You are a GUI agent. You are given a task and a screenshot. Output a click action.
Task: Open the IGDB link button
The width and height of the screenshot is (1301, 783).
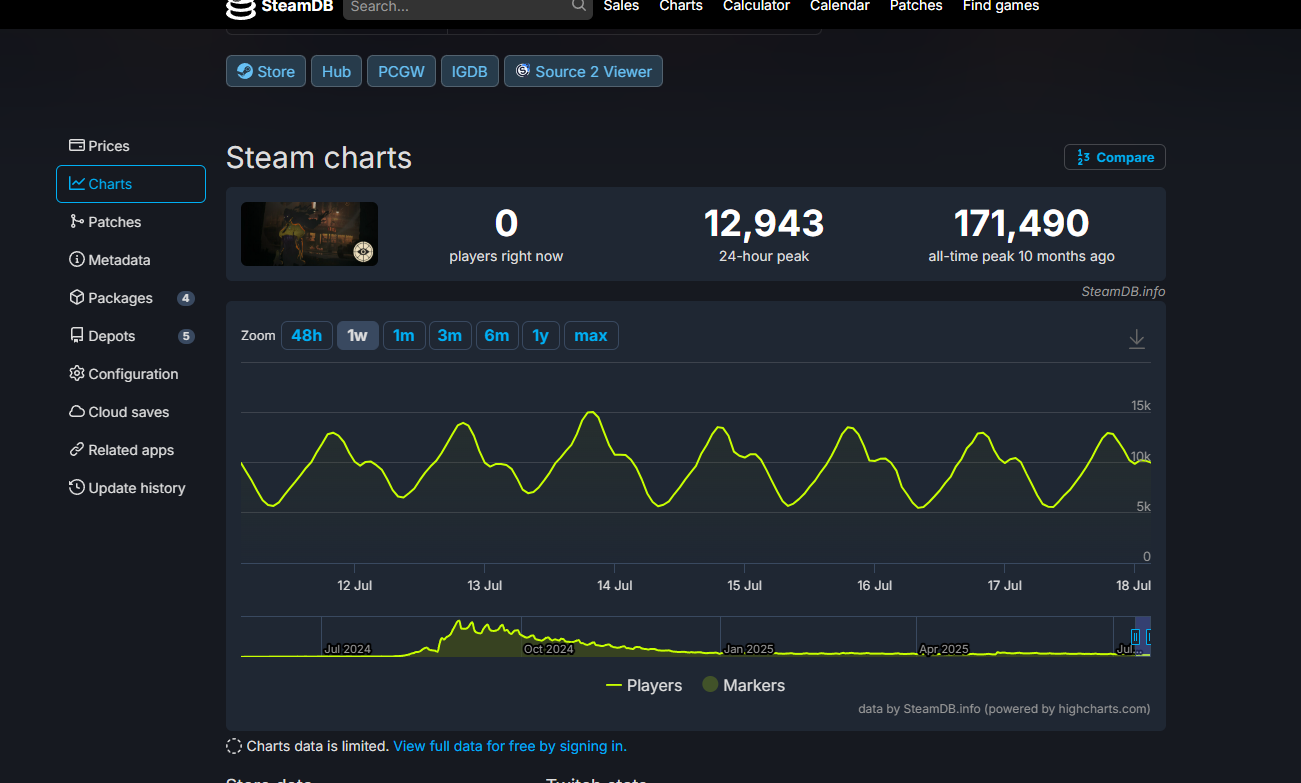(x=469, y=71)
